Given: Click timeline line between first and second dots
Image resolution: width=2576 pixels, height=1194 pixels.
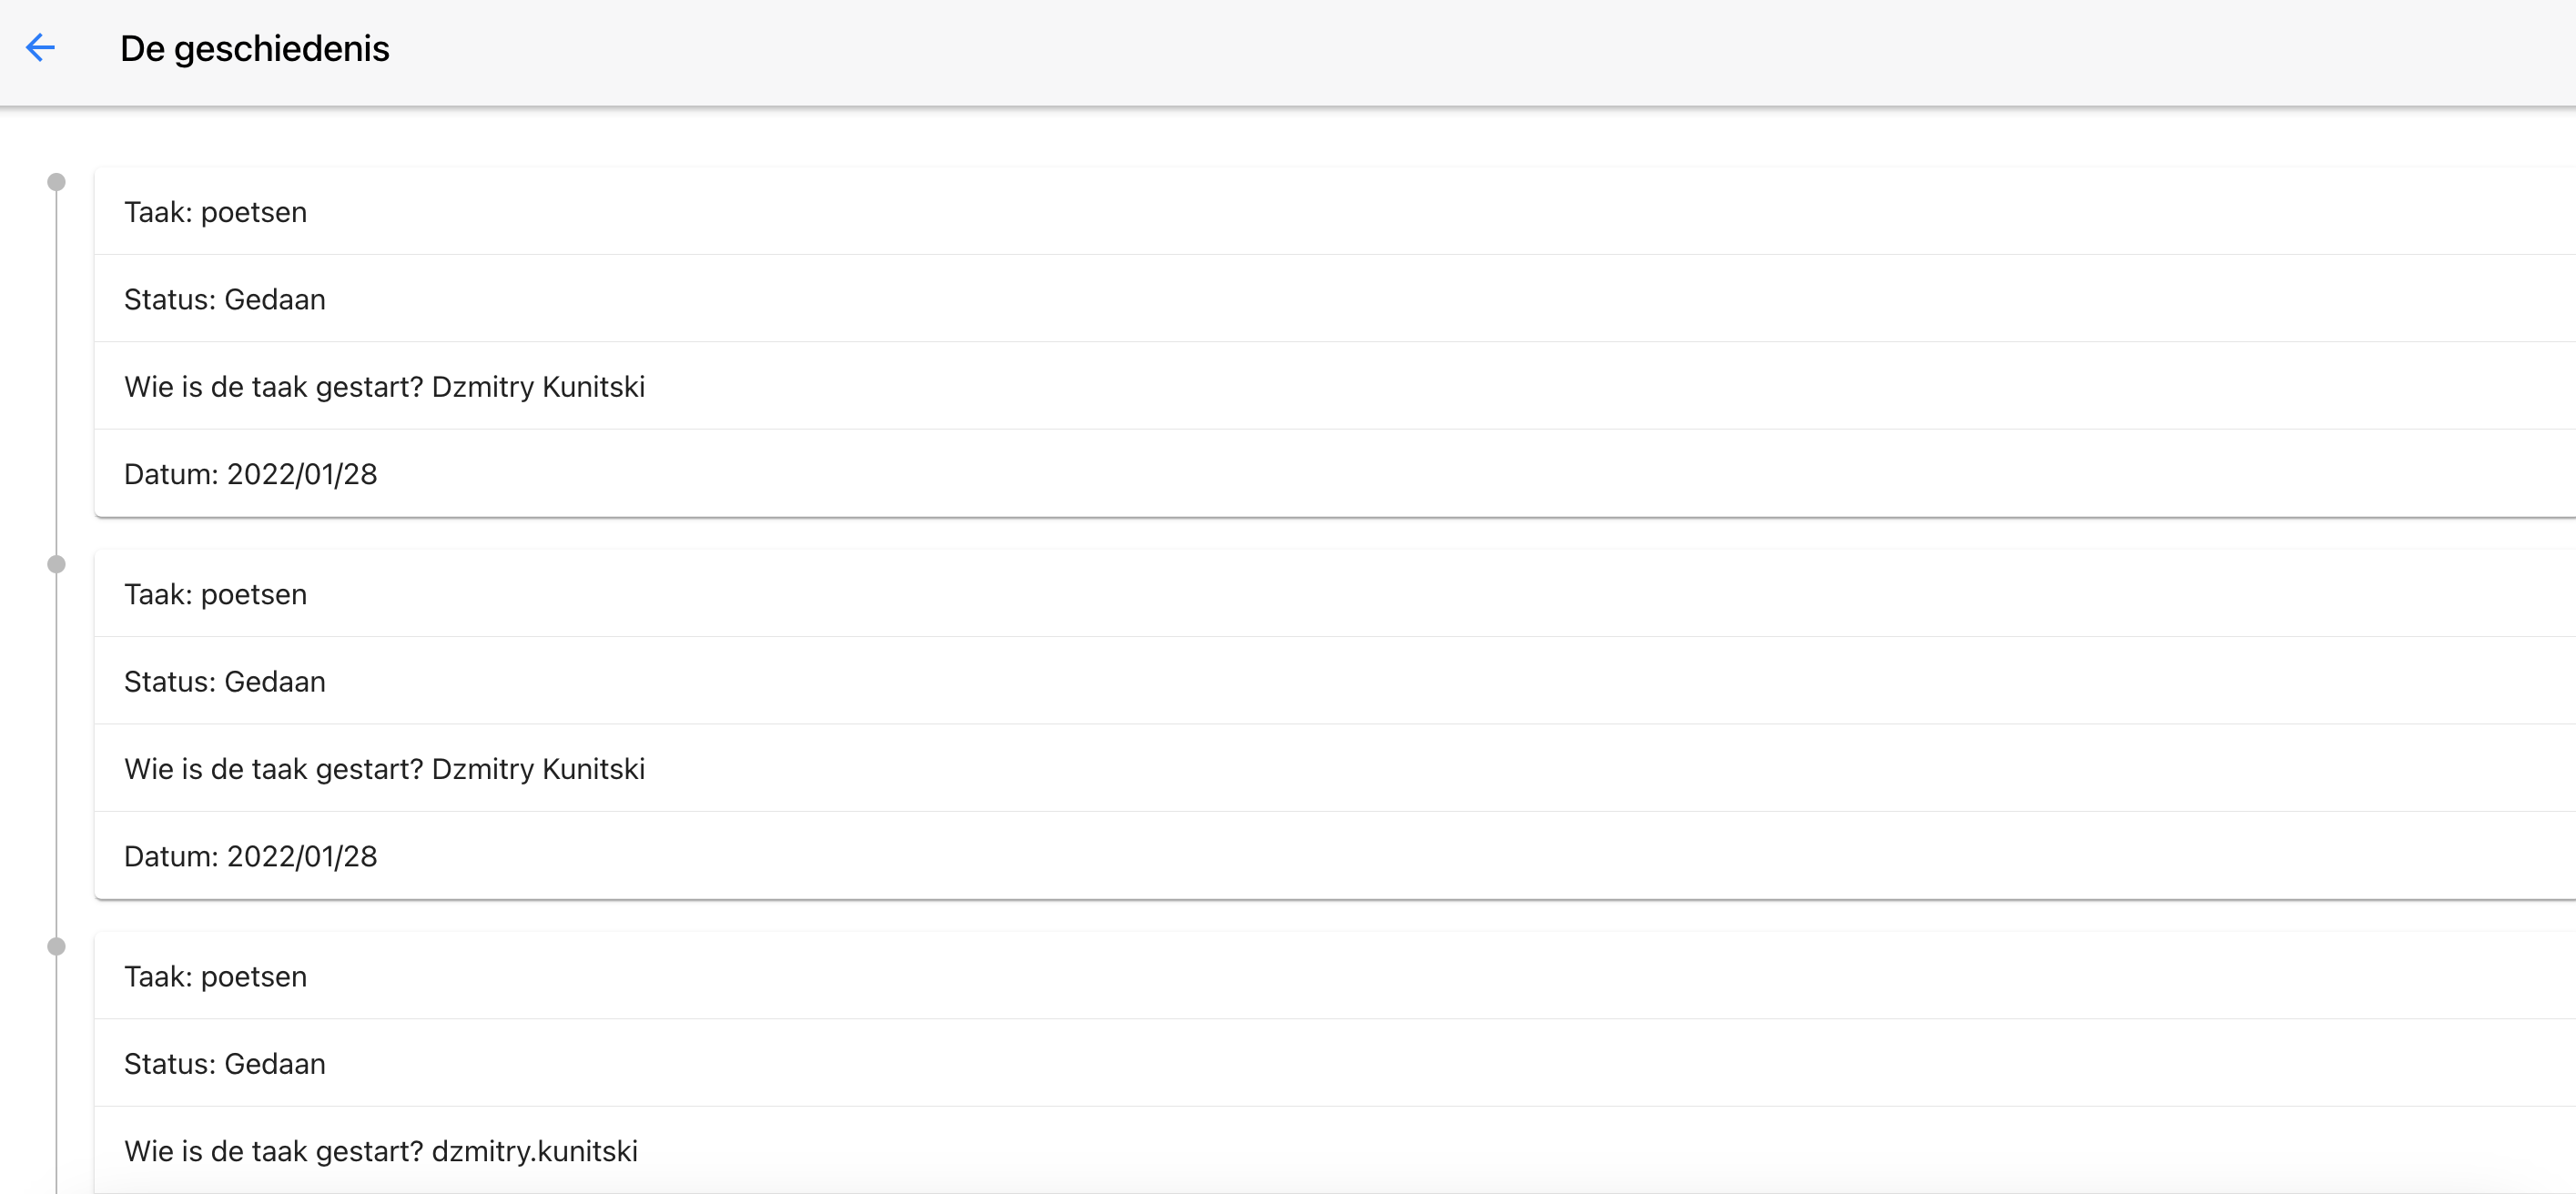Looking at the screenshot, I should 57,372.
